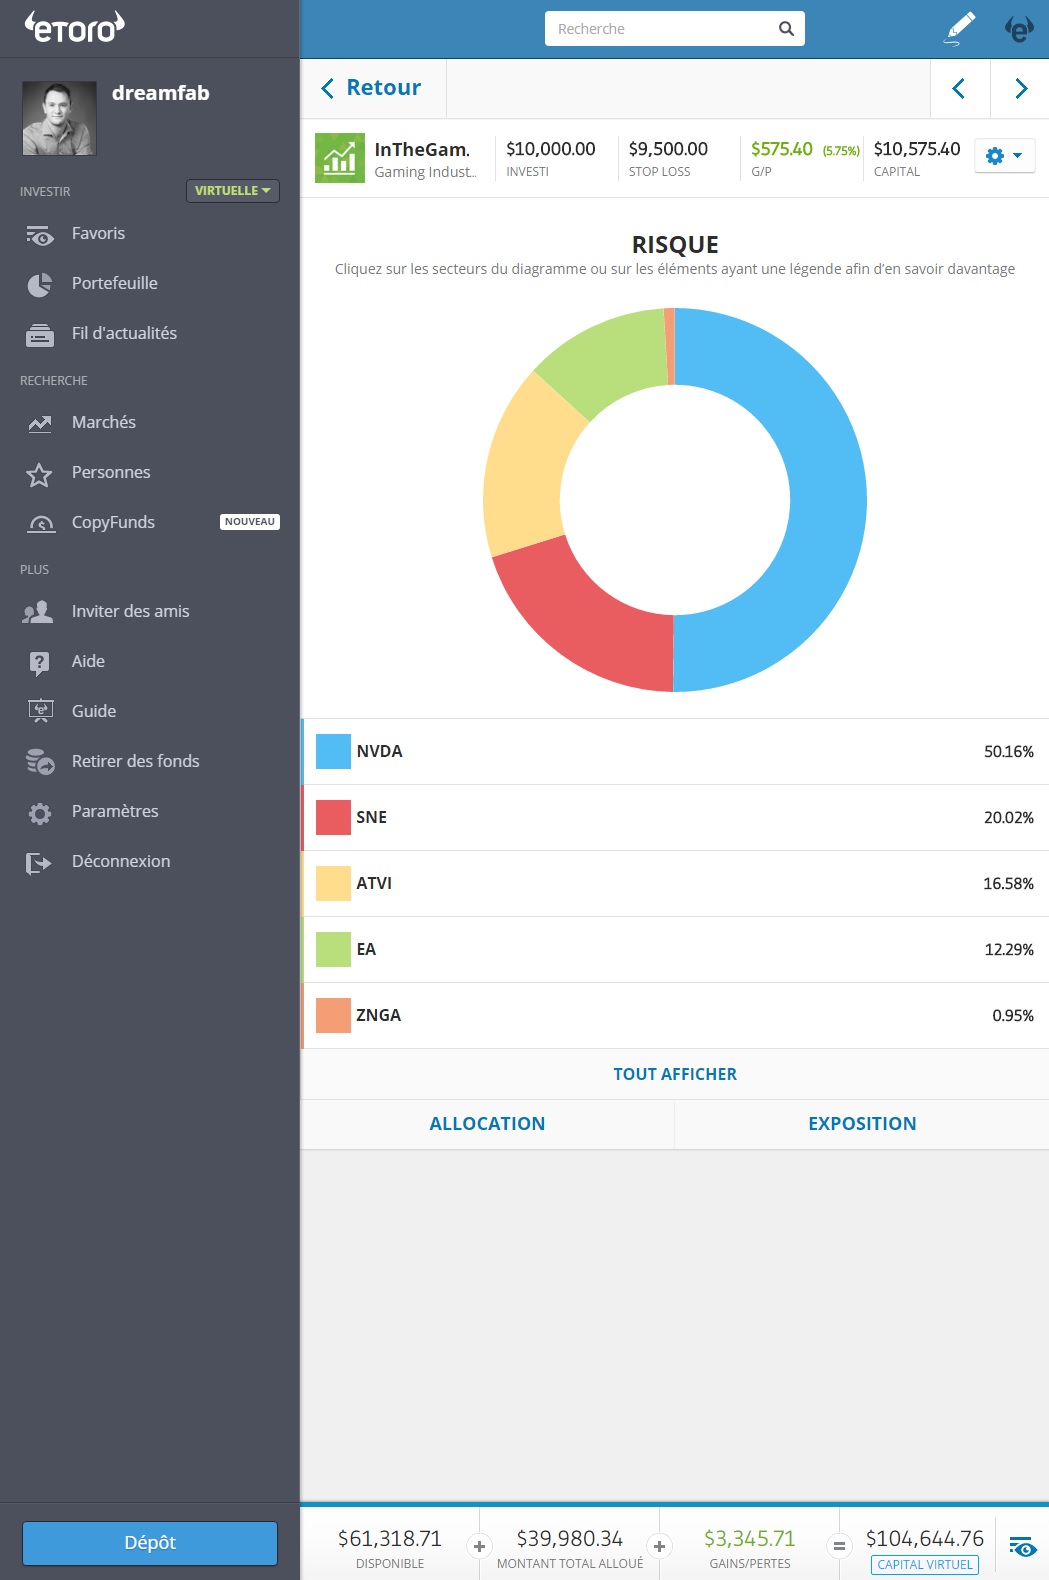Open the VIRTUELLE account mode dropdown
The image size is (1049, 1580).
232,191
